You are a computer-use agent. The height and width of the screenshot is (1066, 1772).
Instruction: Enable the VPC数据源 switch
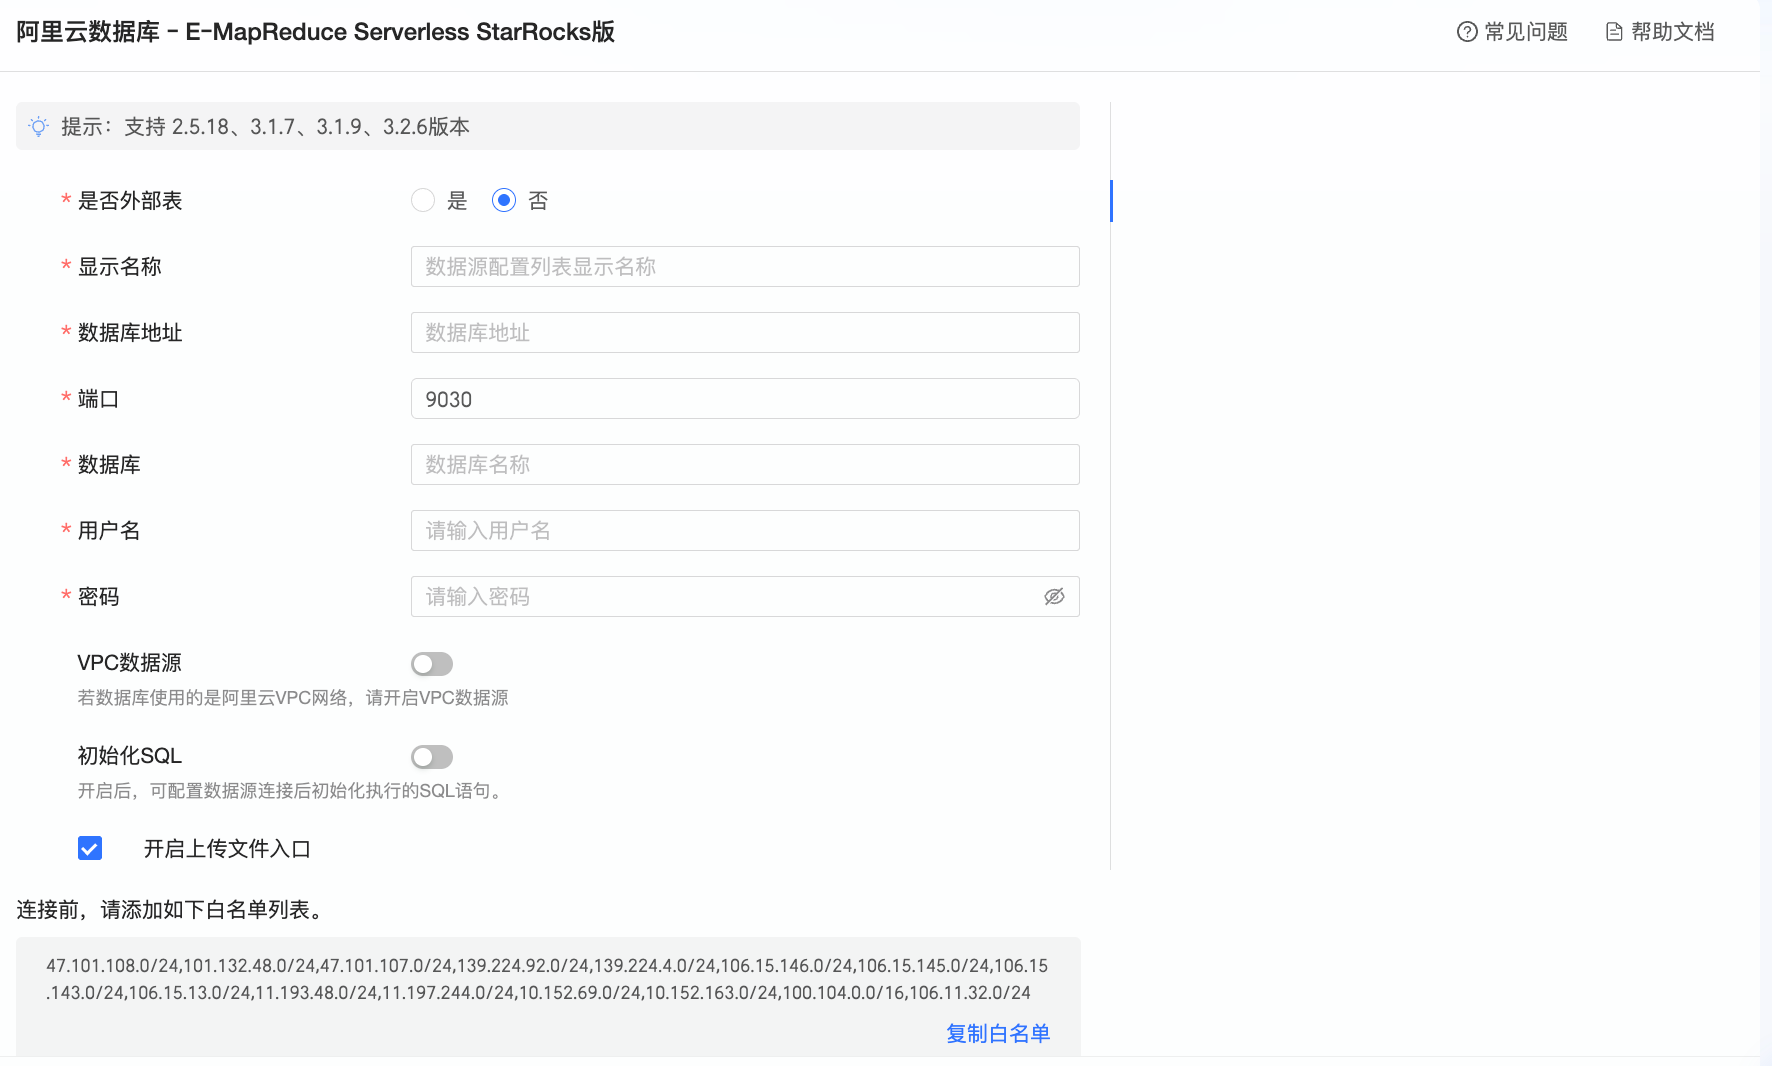coord(432,664)
